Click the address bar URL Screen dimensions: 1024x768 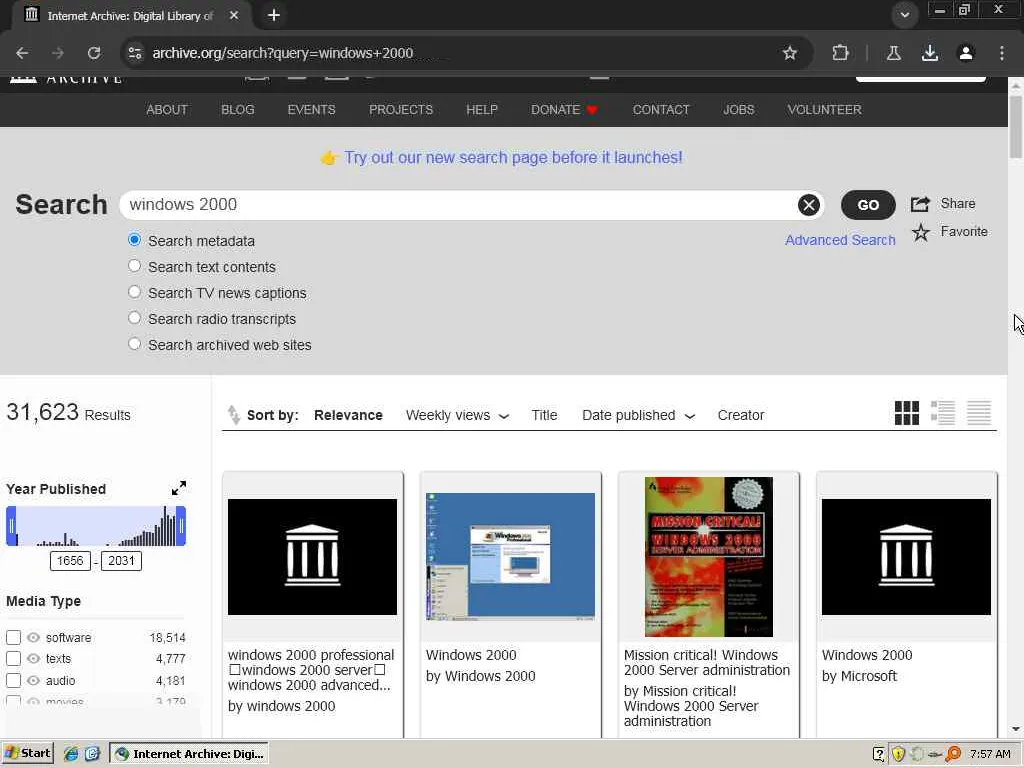coord(283,53)
